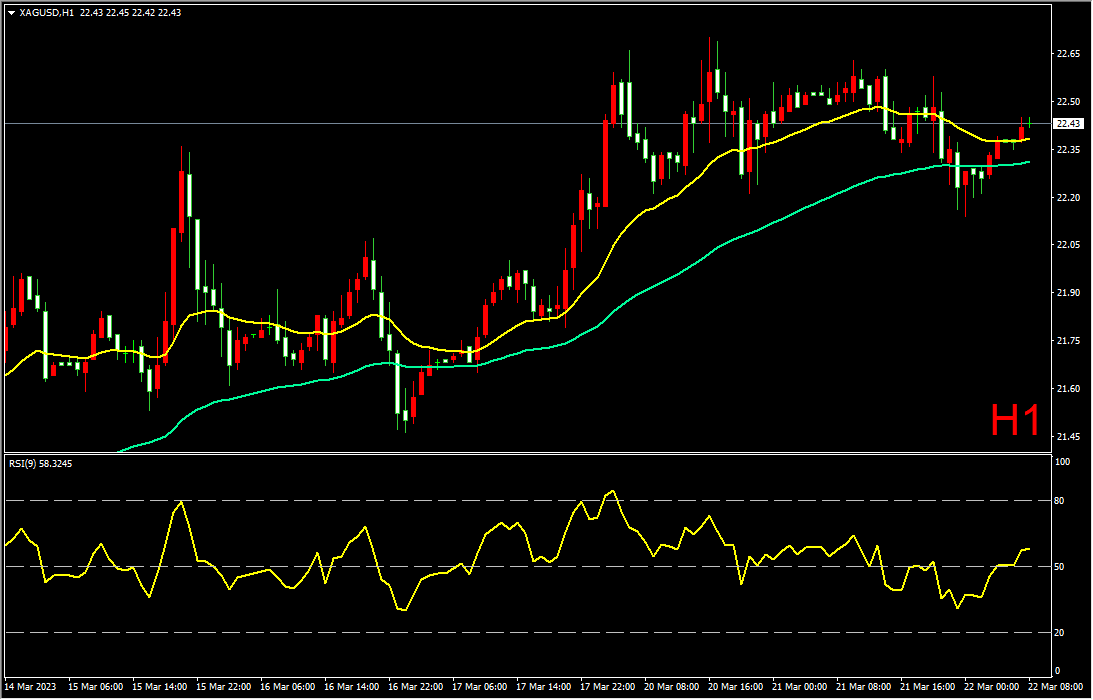Click the 21.45 price scale label
Image resolution: width=1093 pixels, height=700 pixels.
tap(1069, 437)
